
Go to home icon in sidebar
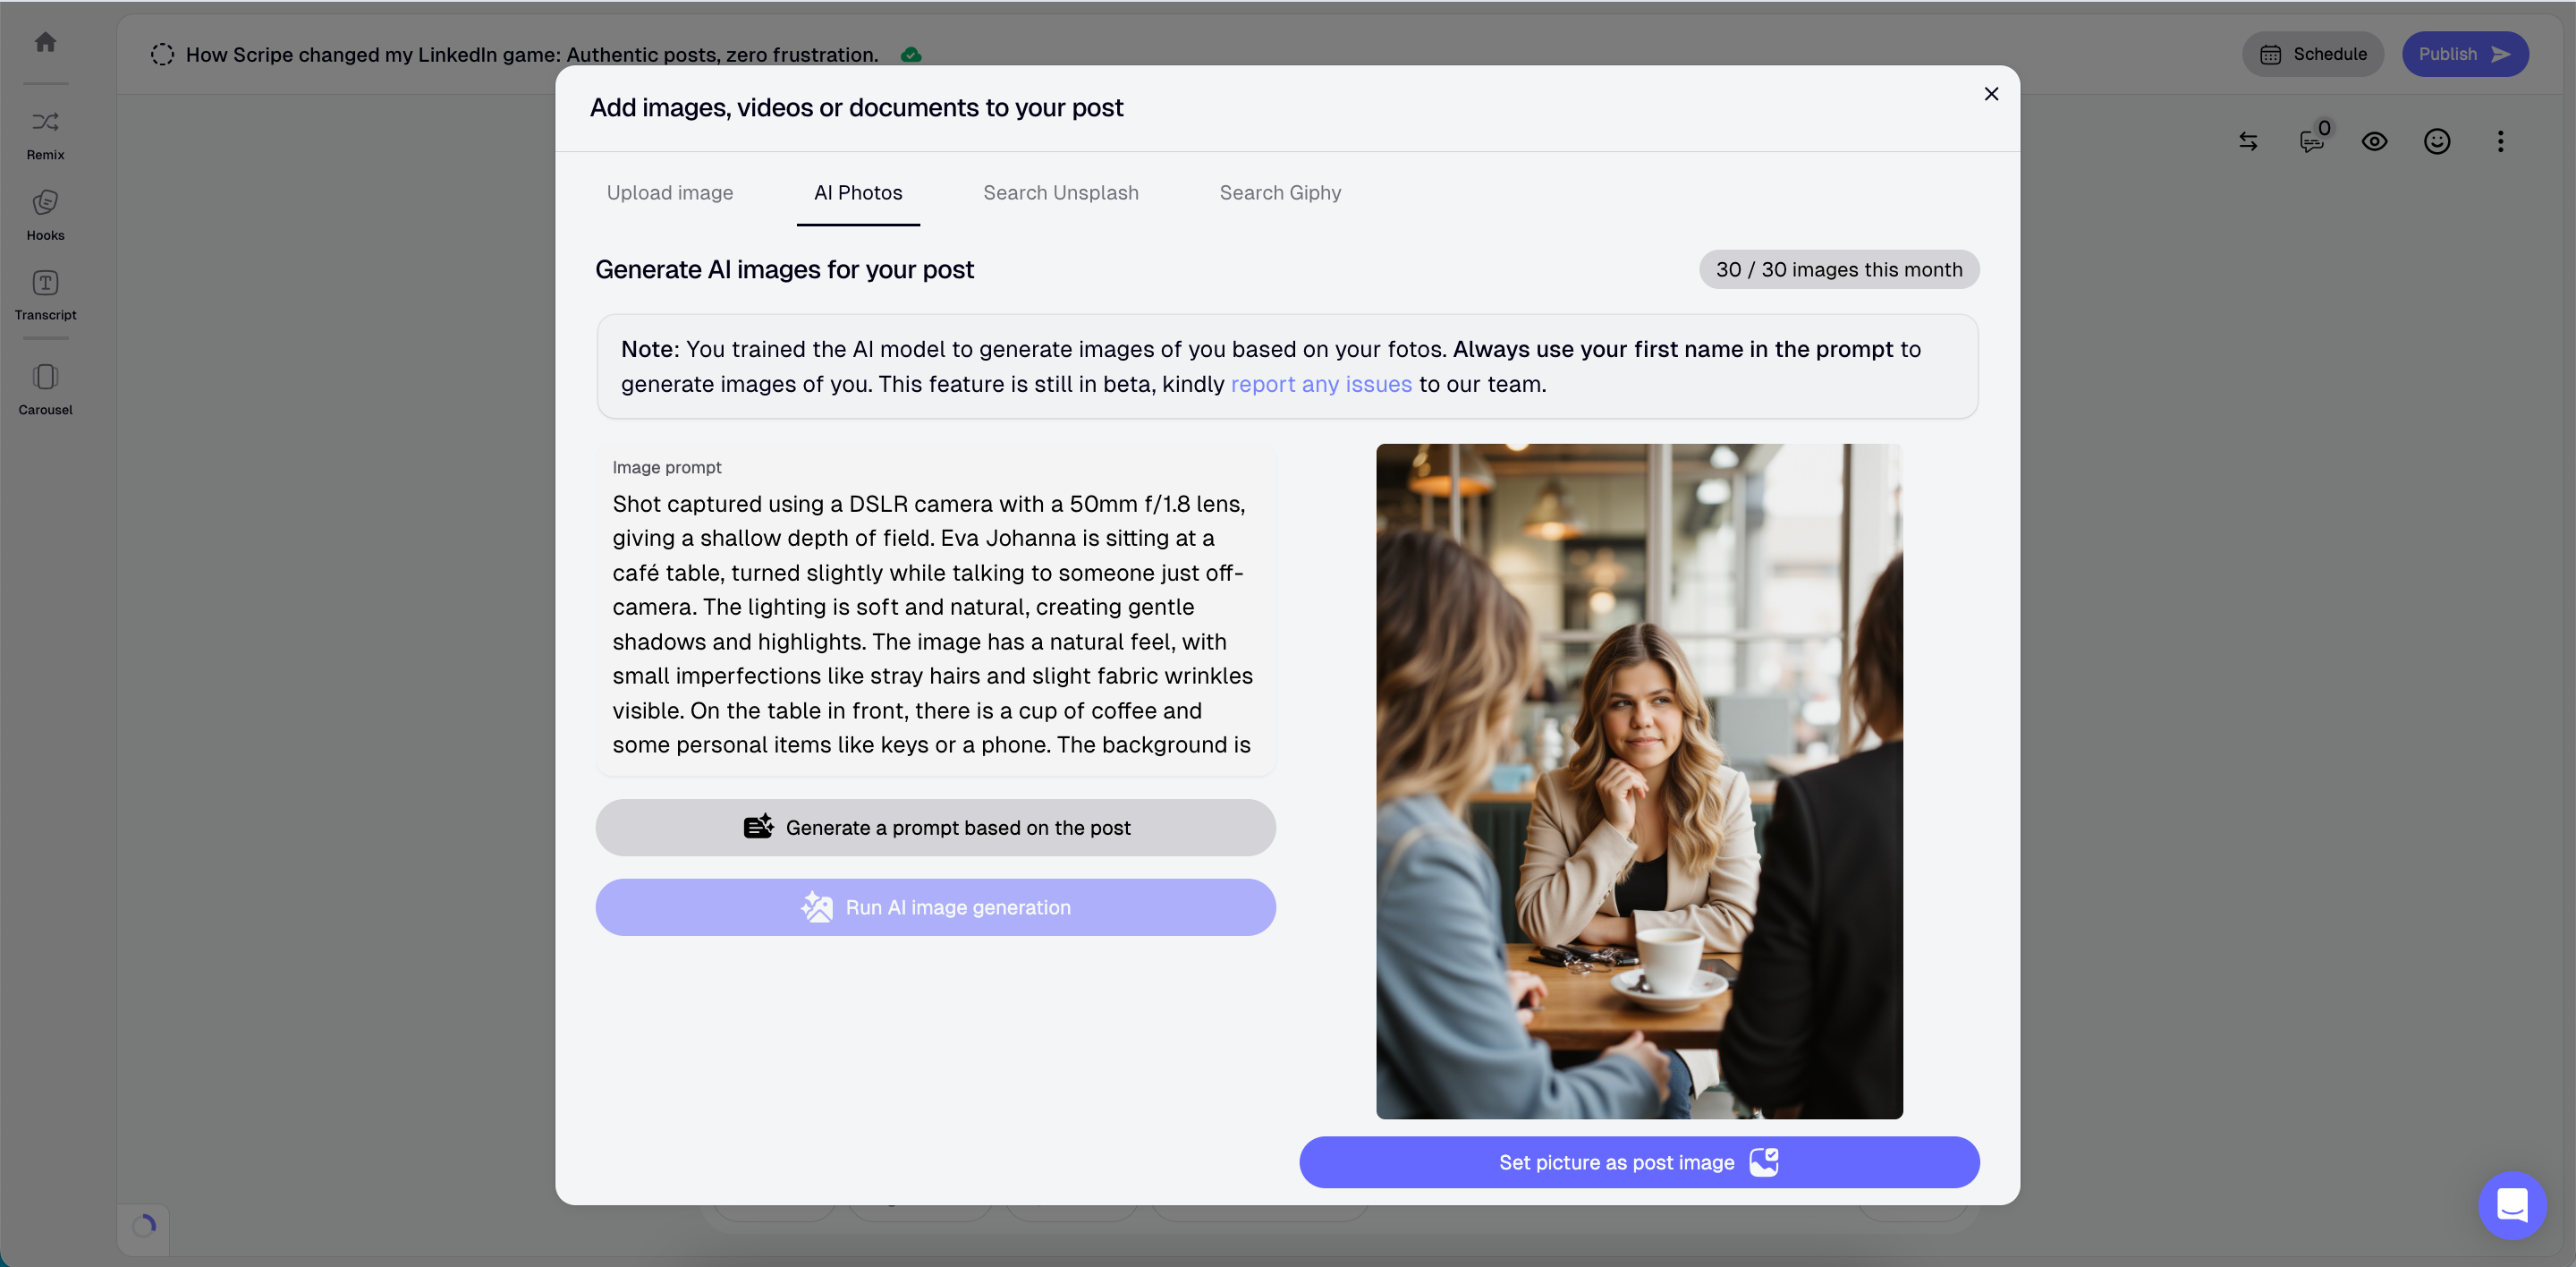[x=45, y=41]
